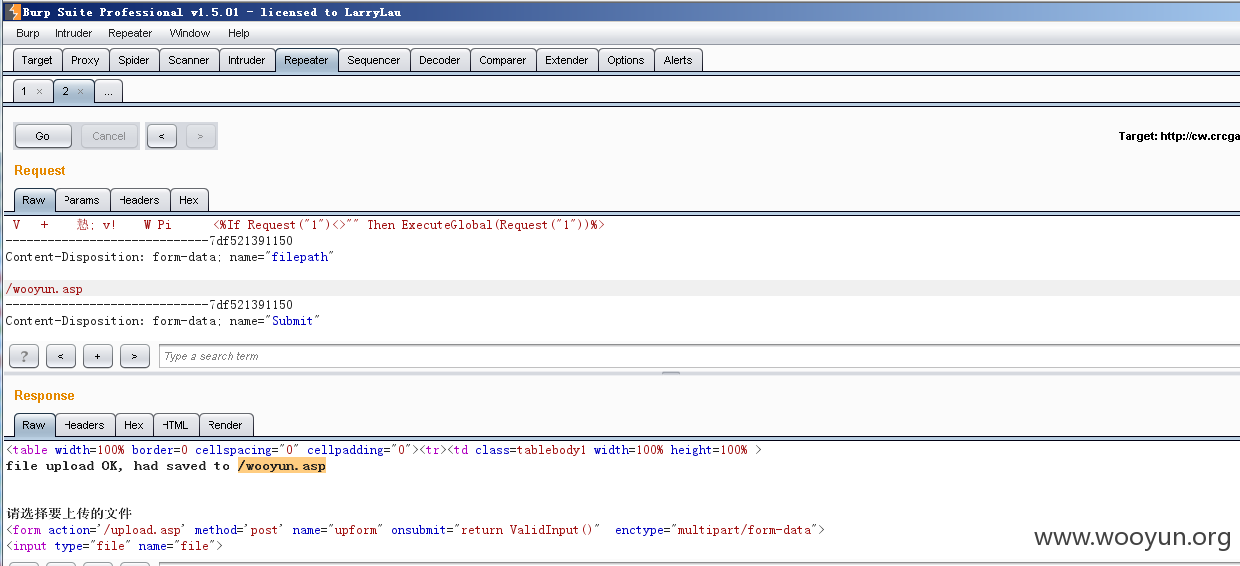This screenshot has height=566, width=1240.
Task: Click the /wooyun.asp filepath value in request
Action: (x=44, y=289)
